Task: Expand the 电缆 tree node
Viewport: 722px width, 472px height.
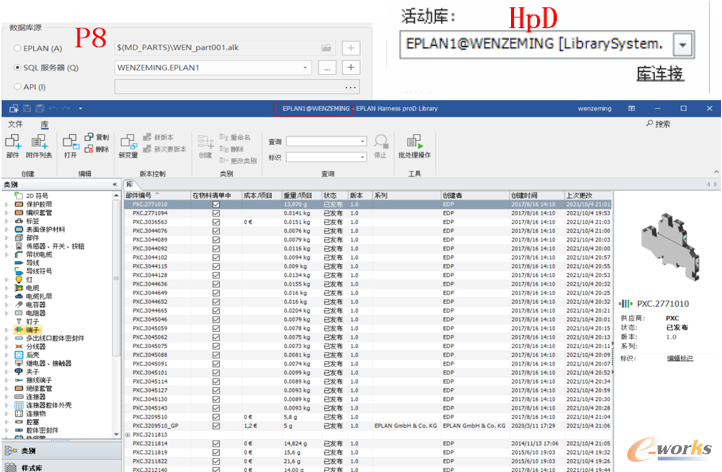Action: tap(7, 288)
